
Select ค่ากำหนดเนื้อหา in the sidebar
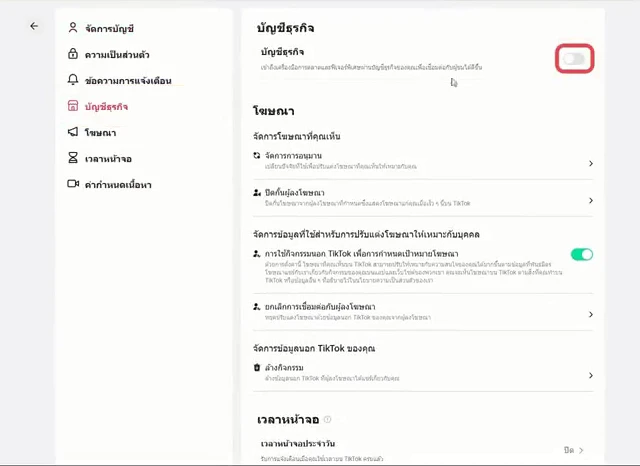tap(118, 185)
